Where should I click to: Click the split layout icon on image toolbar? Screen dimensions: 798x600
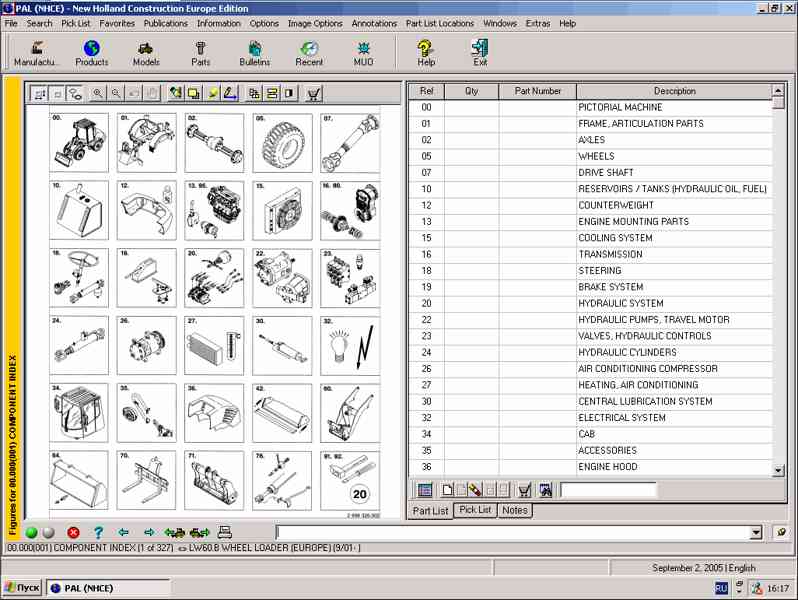272,93
